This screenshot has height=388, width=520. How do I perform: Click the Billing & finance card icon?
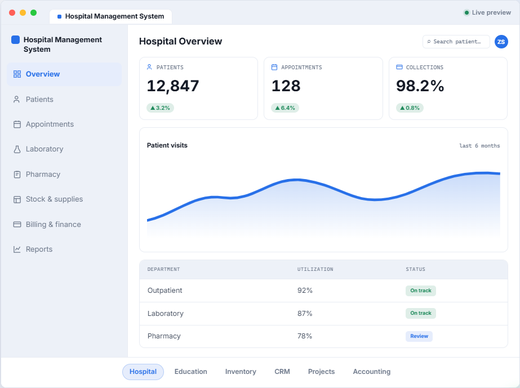coord(17,224)
